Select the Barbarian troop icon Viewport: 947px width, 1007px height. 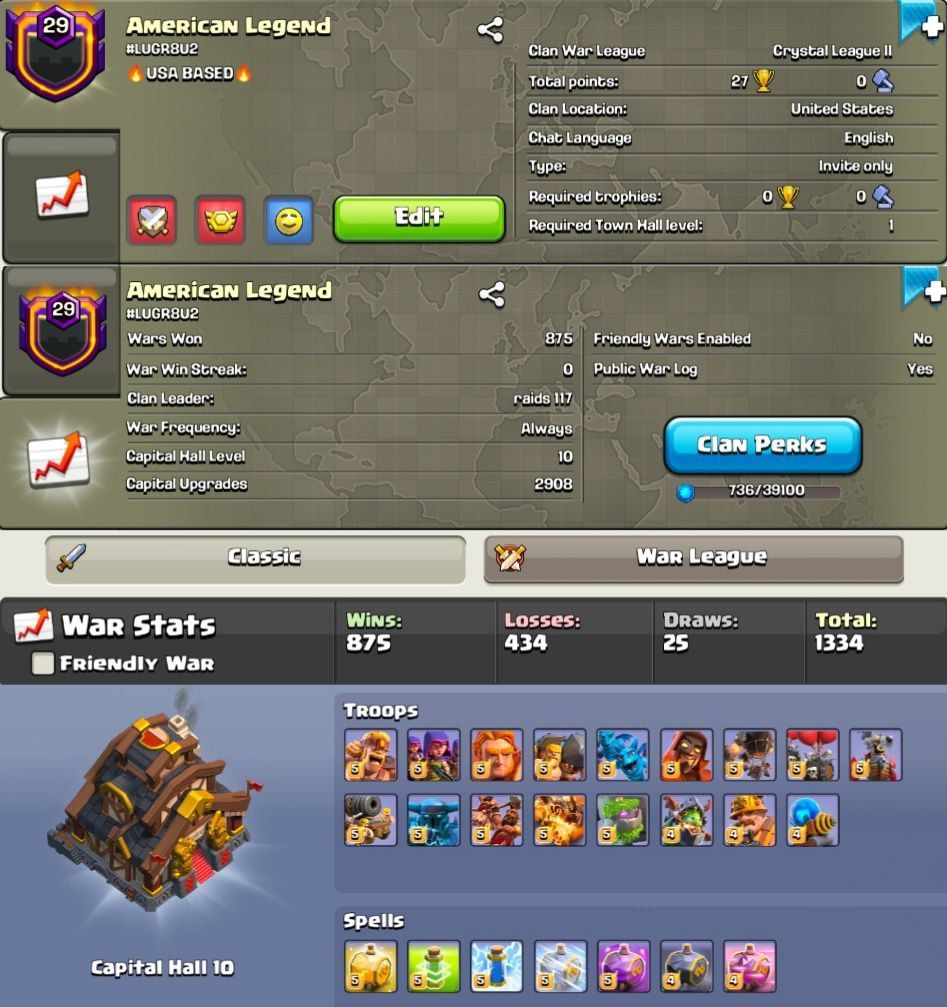(x=370, y=755)
